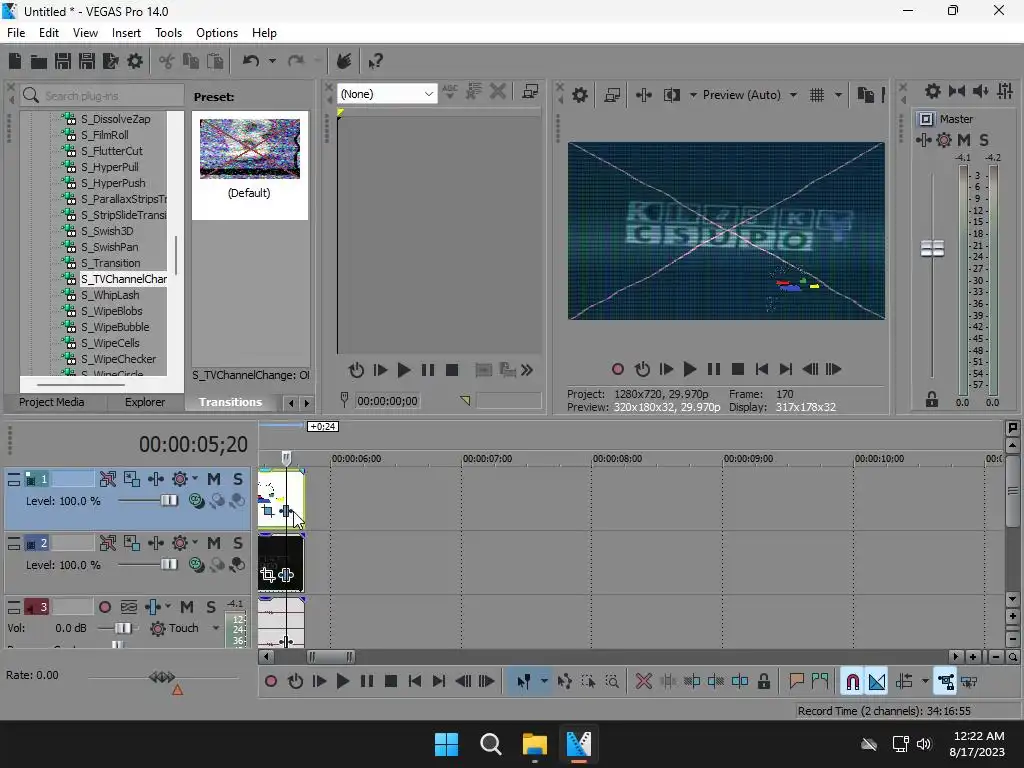Open Touch automation mode dropdown on Track 3

(216, 628)
